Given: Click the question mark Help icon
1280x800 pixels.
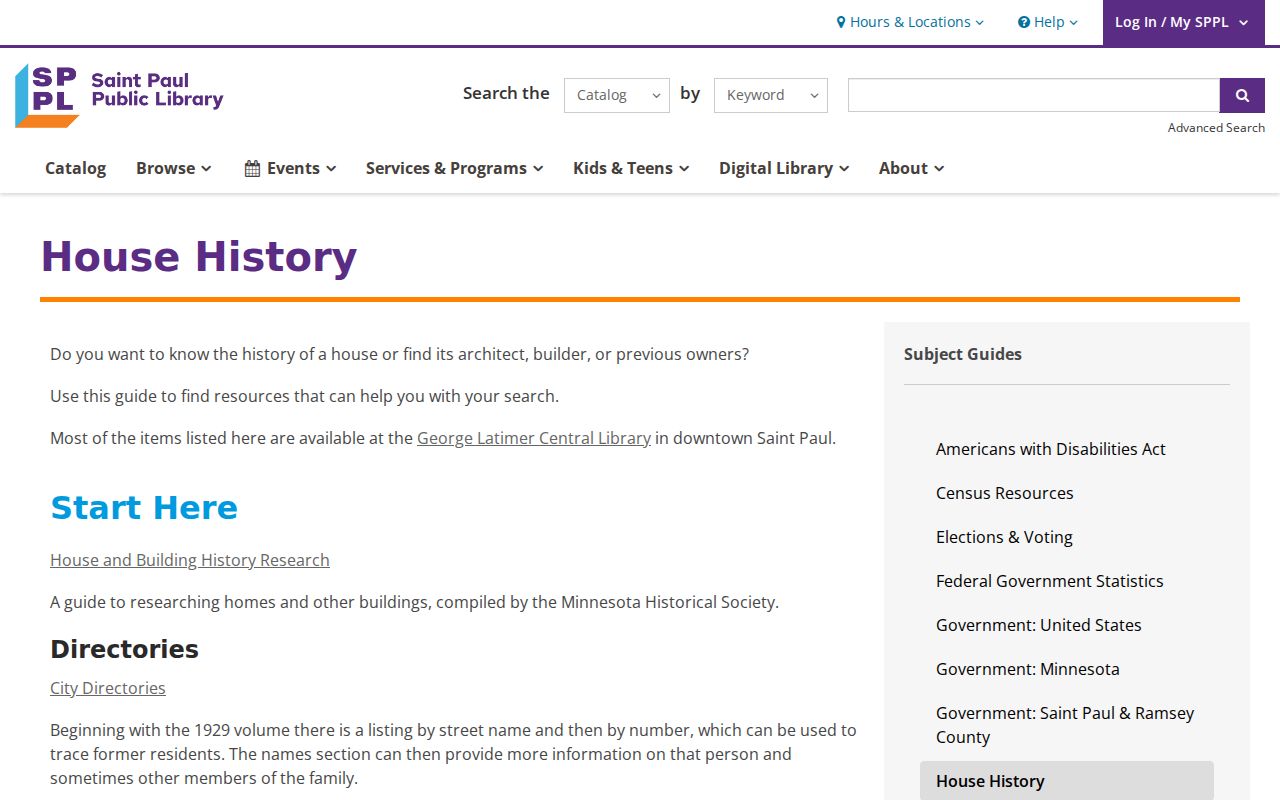Looking at the screenshot, I should pos(1024,22).
